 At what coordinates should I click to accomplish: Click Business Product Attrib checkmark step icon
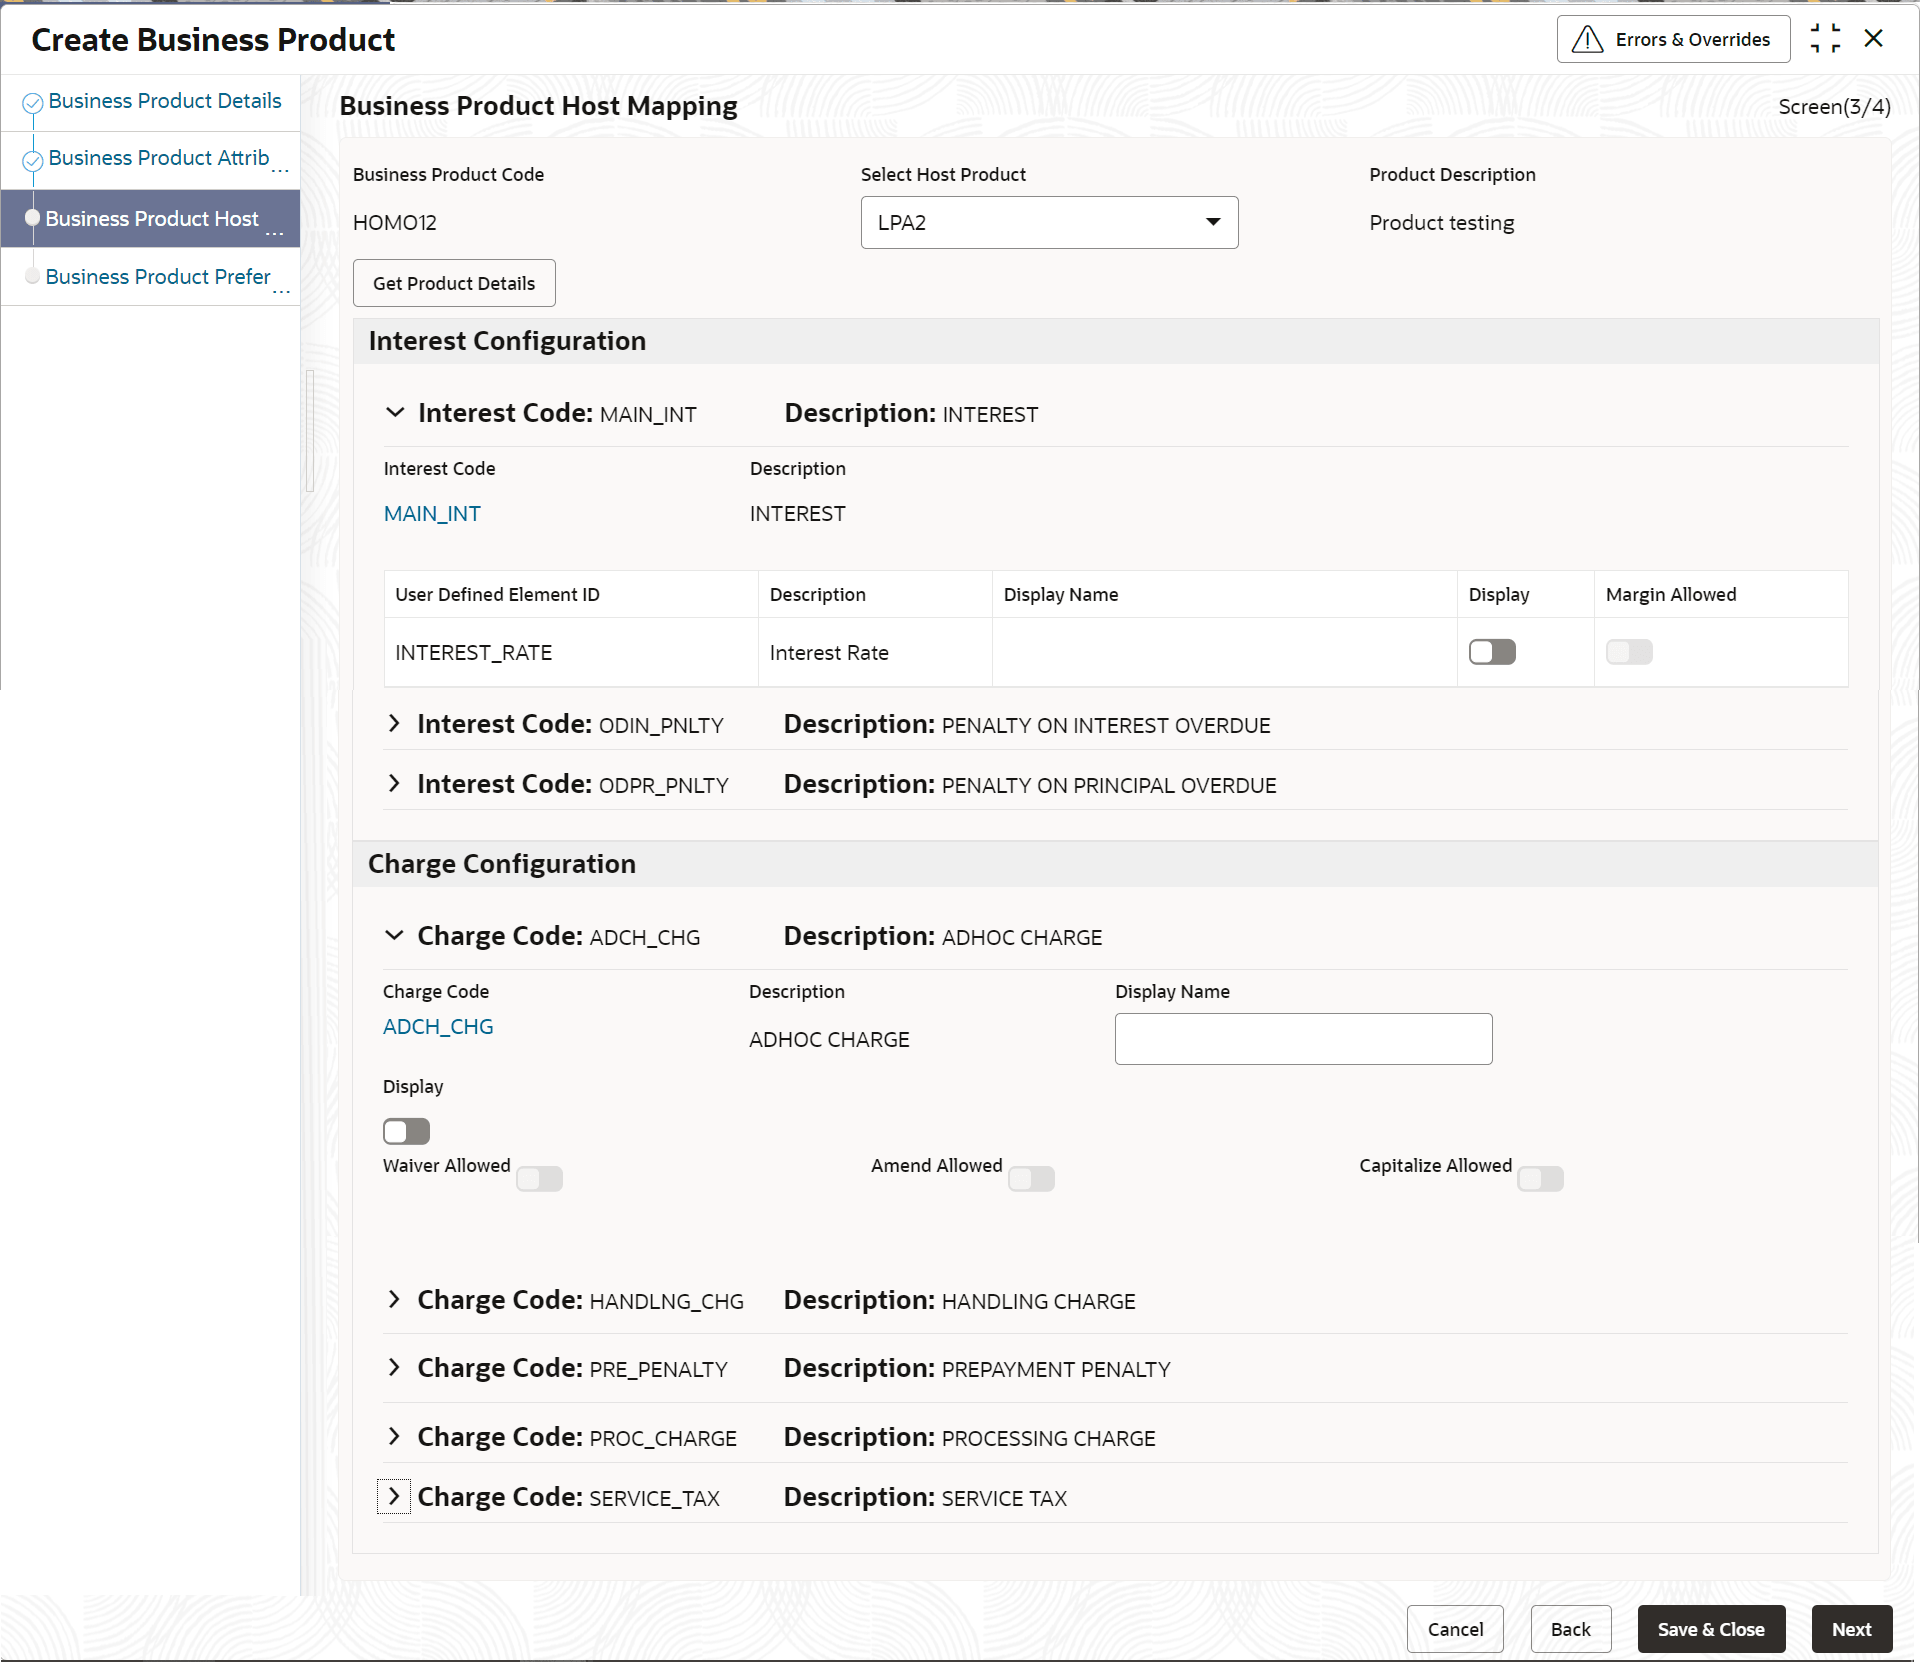(33, 160)
